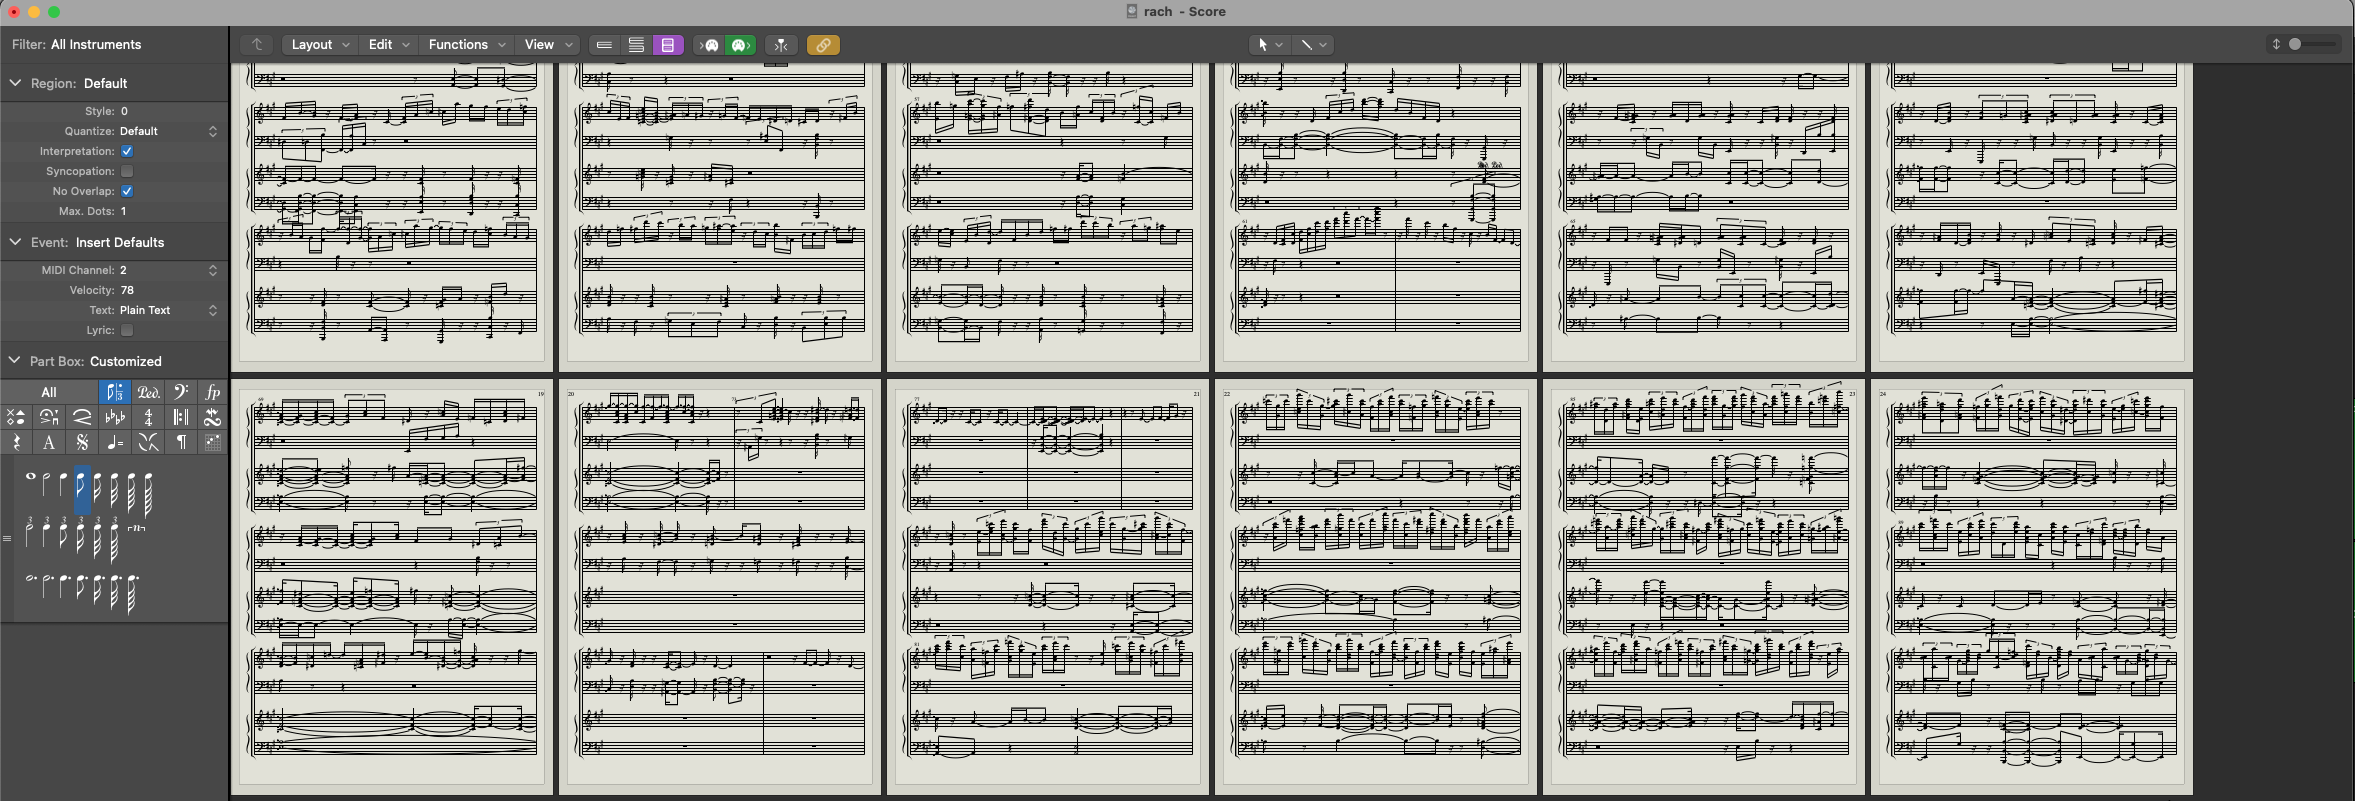
Task: Show All symbols in the Part Box
Action: [x=49, y=392]
